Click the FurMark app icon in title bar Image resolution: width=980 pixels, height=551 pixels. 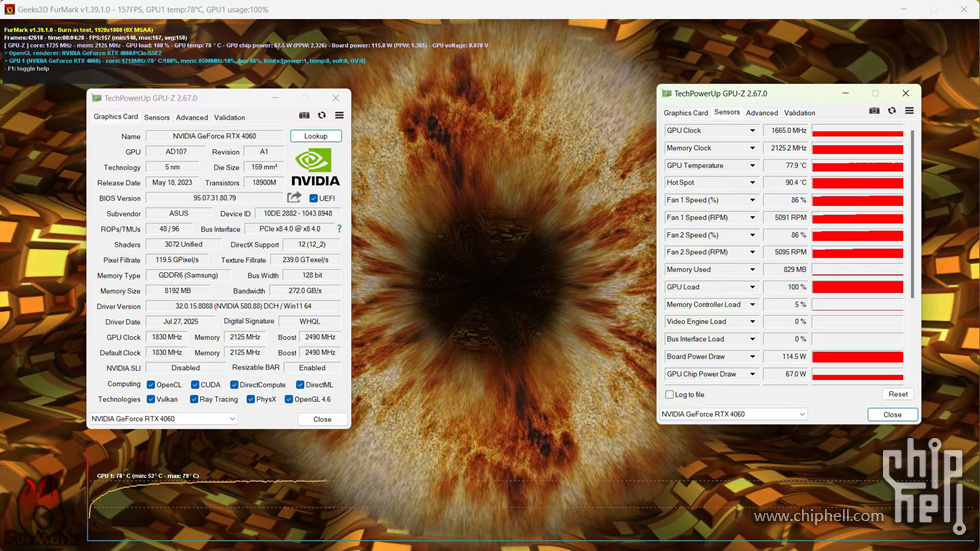coord(9,9)
